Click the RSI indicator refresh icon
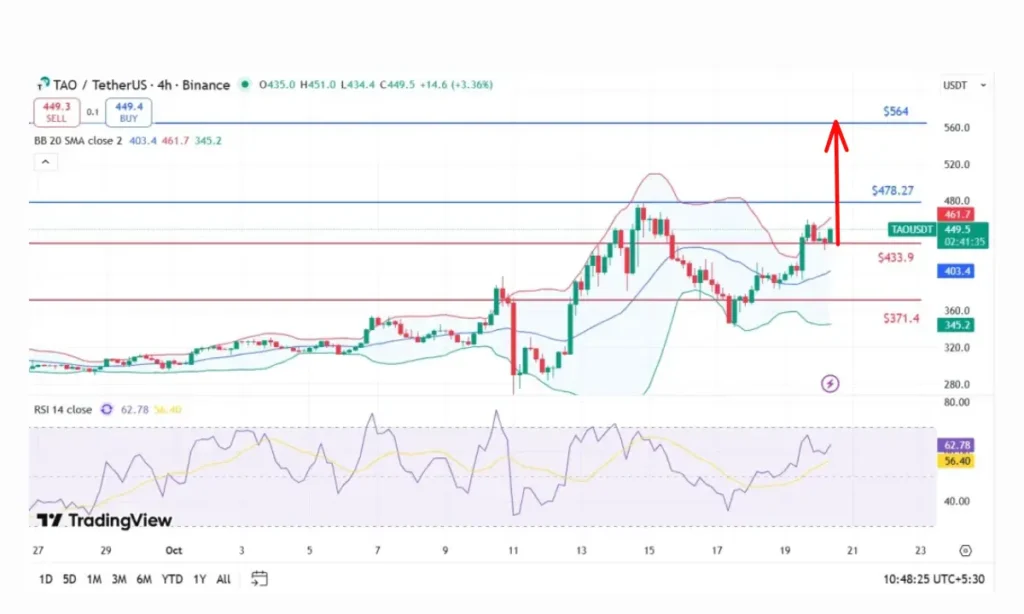The width and height of the screenshot is (1024, 614). click(x=106, y=410)
